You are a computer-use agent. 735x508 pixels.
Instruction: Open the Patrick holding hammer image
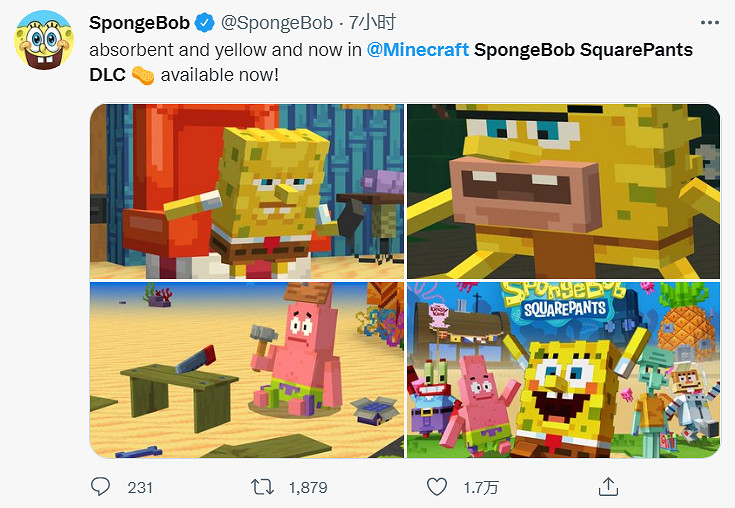[247, 369]
